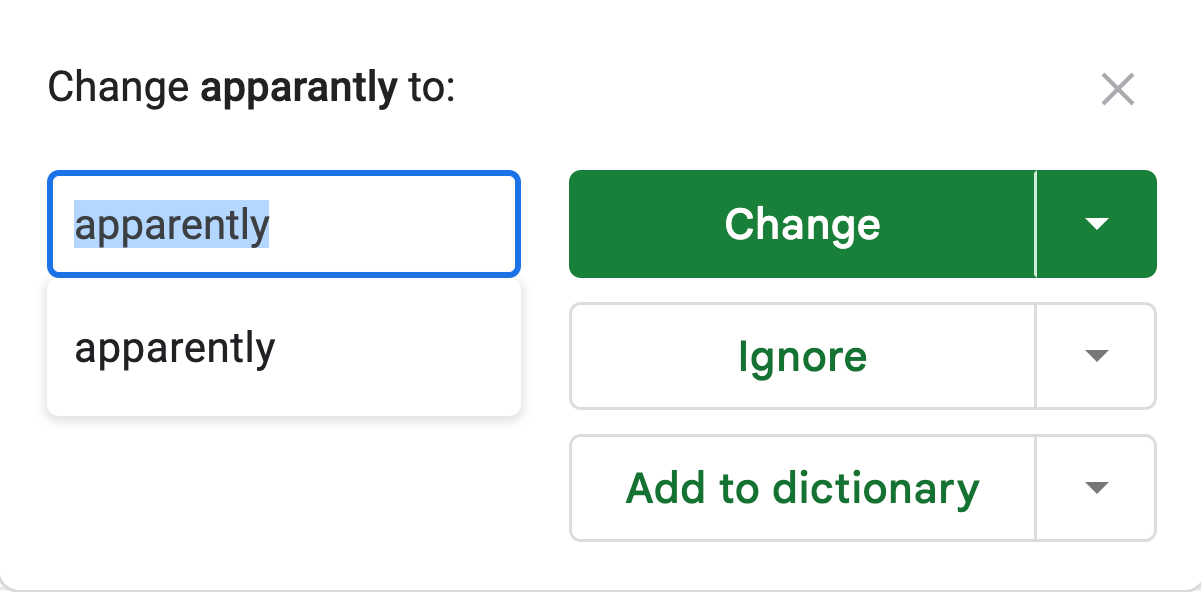Skip this misspelling using Ignore
The image size is (1201, 592).
802,356
